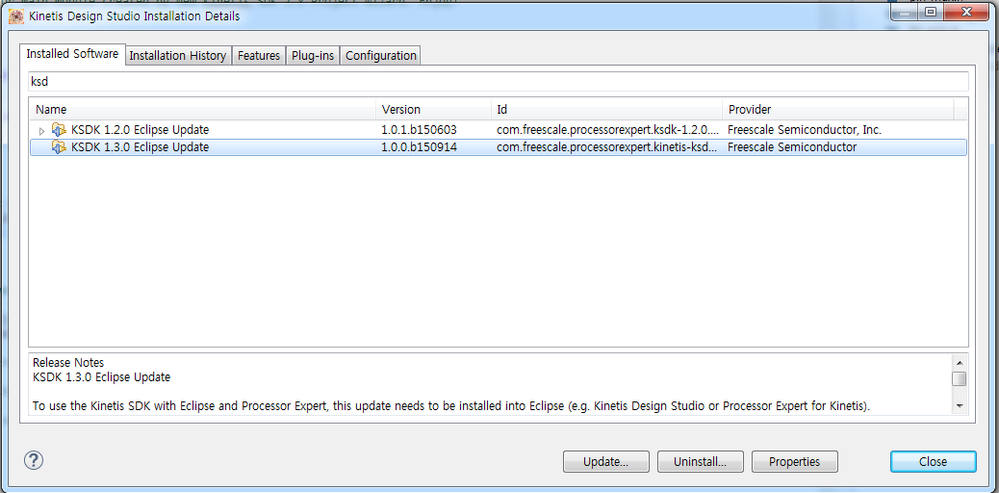Sort the list by the Name column header
The width and height of the screenshot is (999, 493).
[203, 110]
